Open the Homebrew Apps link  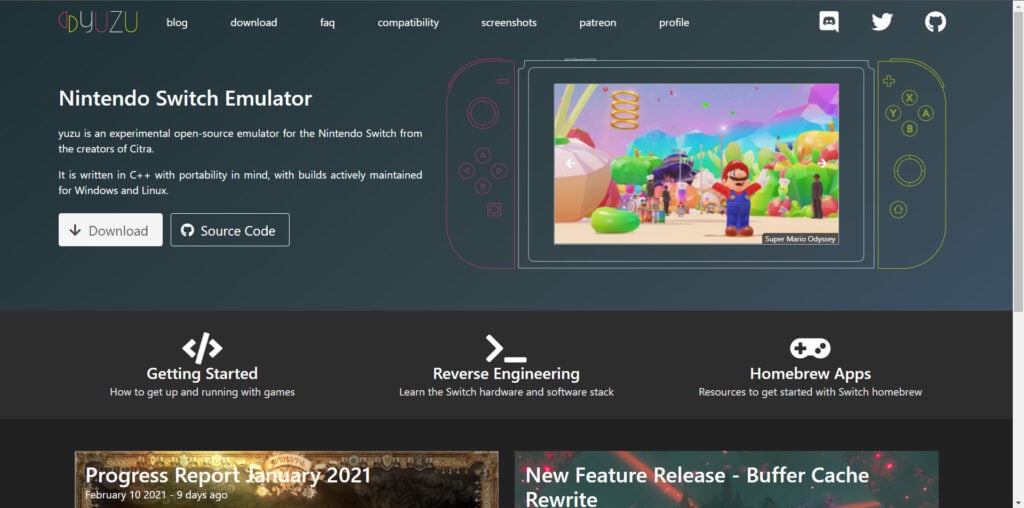tap(810, 373)
